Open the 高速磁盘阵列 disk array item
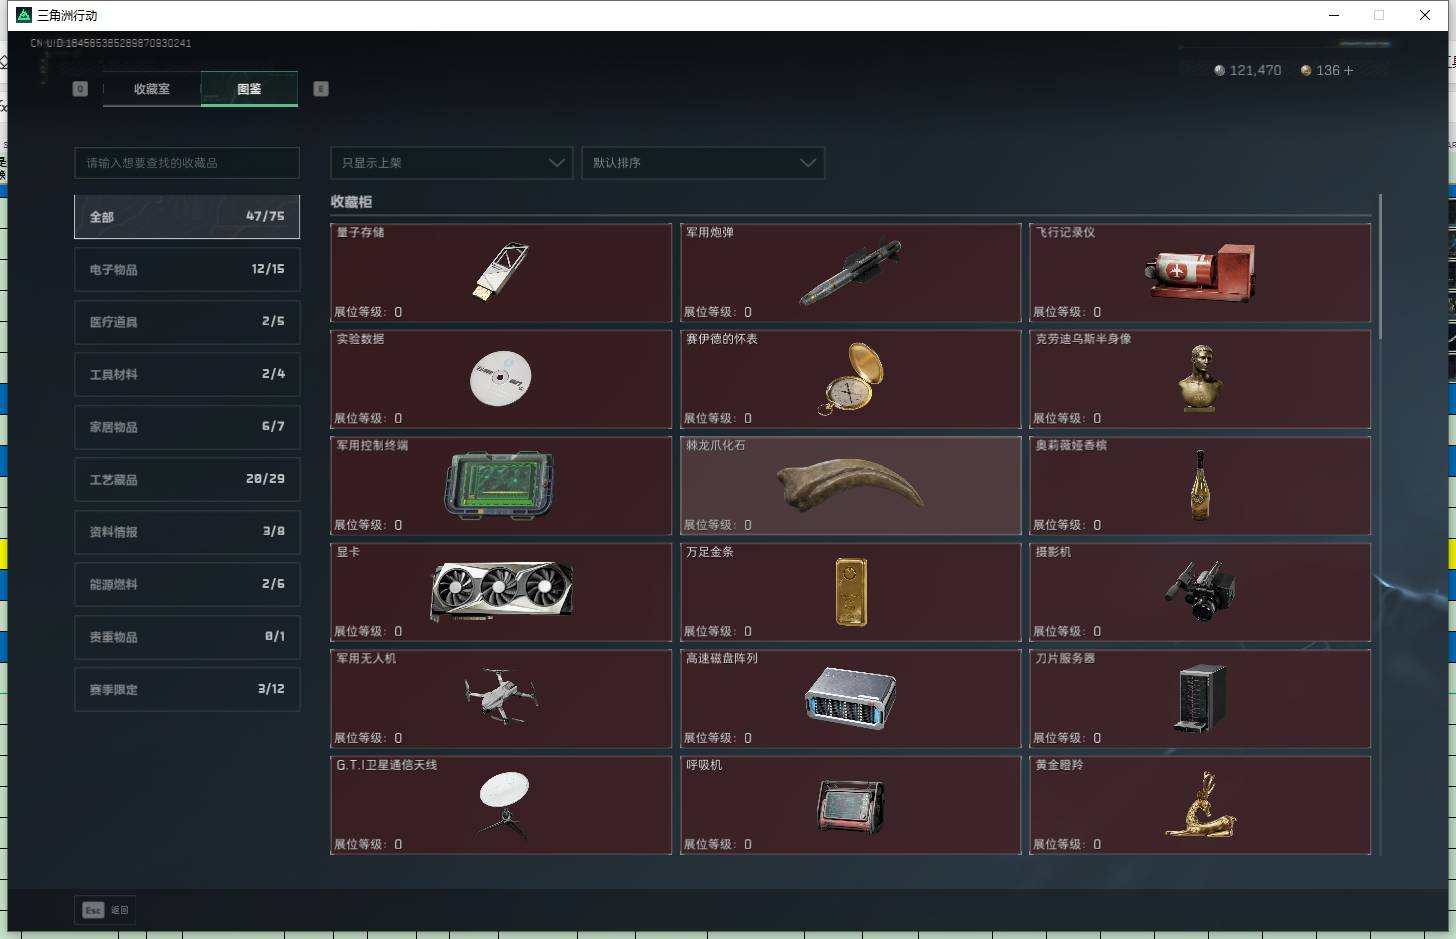The width and height of the screenshot is (1456, 939). coord(850,698)
